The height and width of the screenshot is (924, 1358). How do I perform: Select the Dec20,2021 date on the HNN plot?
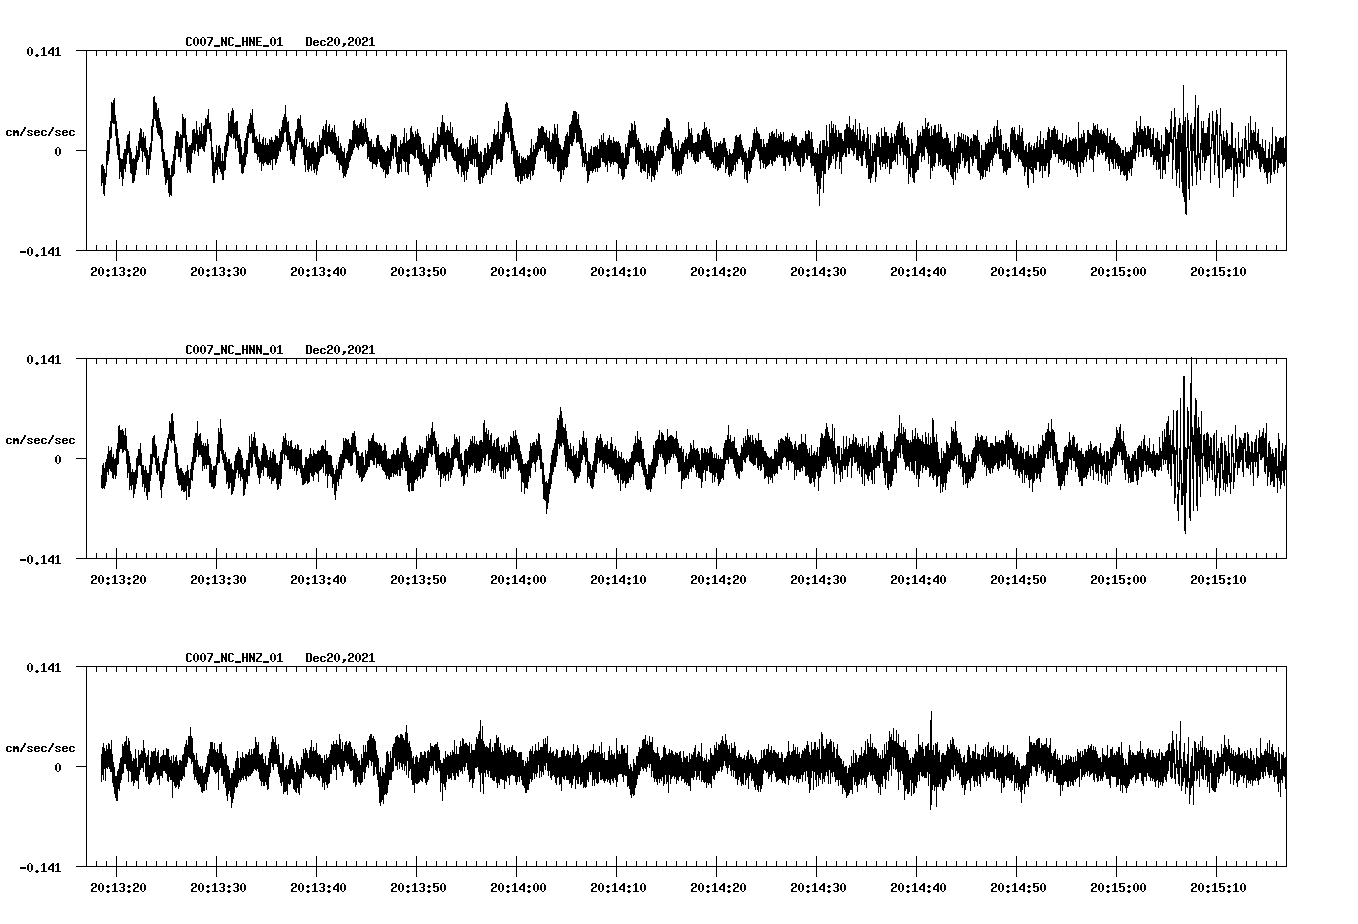[x=340, y=350]
